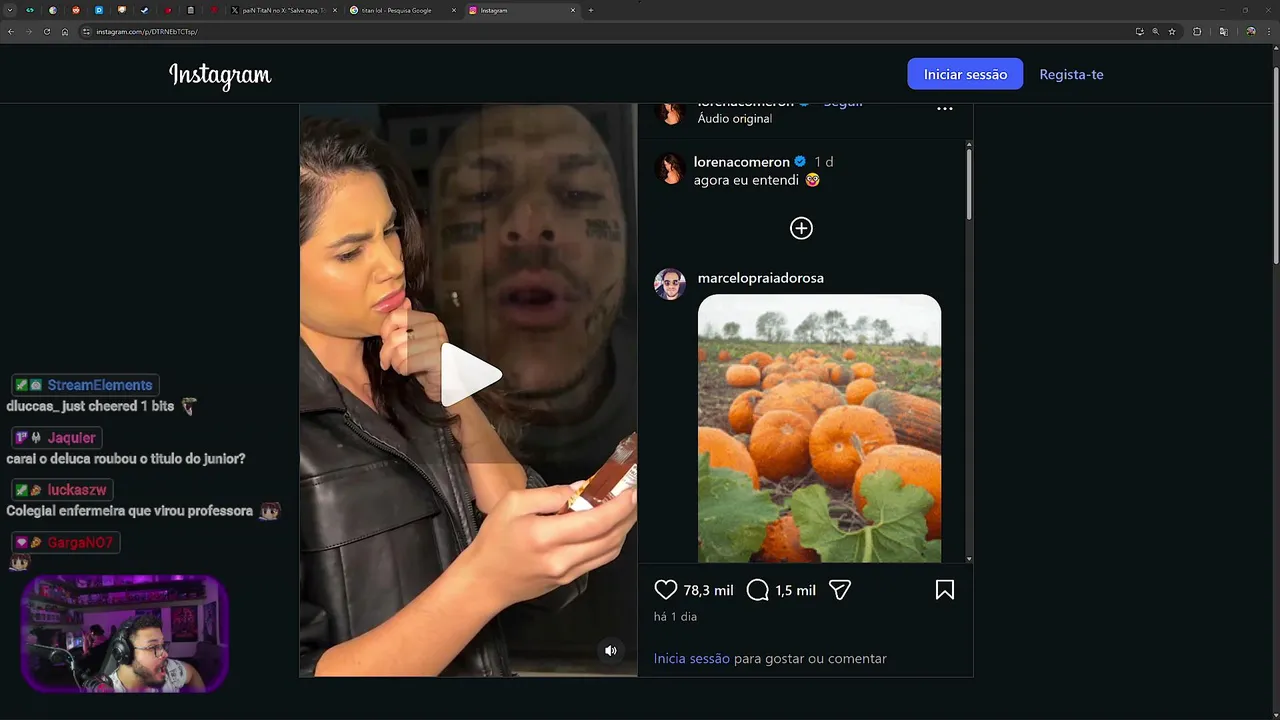The height and width of the screenshot is (720, 1280).
Task: Click the 1,5 mil comments count
Action: [x=795, y=590]
